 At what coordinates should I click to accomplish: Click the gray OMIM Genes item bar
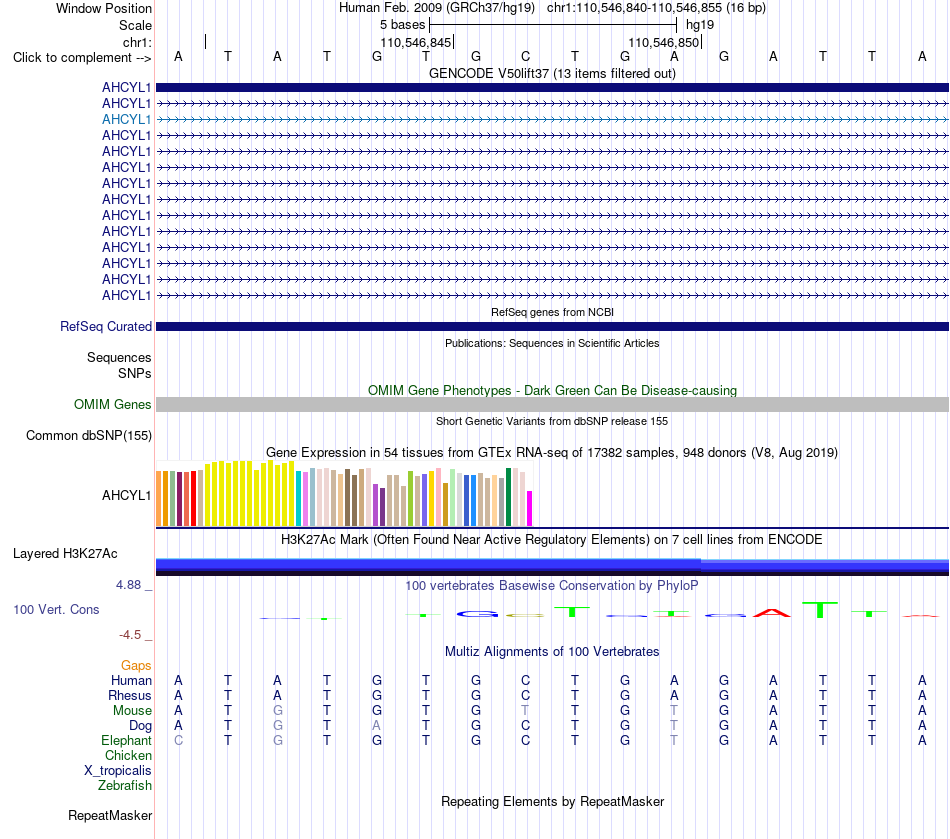[x=552, y=405]
